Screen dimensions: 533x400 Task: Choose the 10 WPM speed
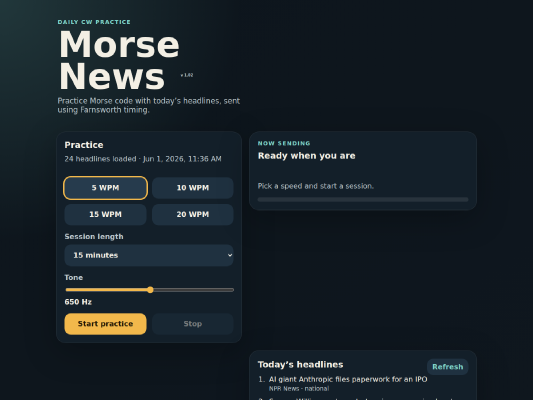click(x=193, y=188)
